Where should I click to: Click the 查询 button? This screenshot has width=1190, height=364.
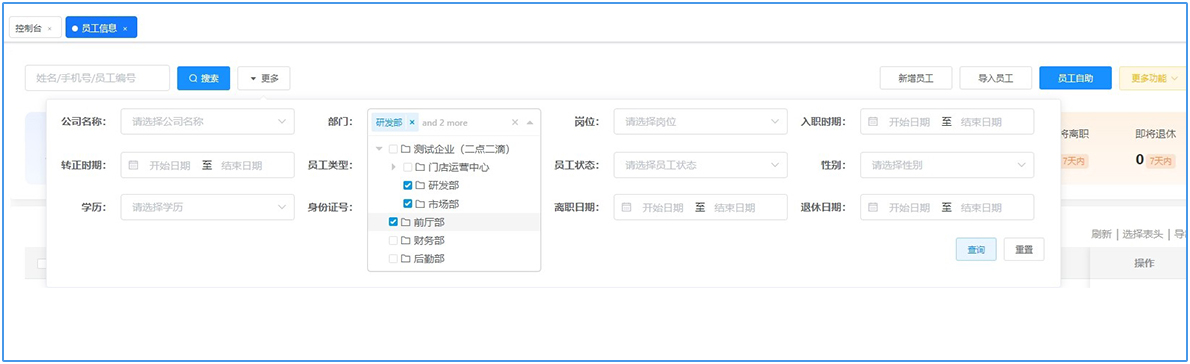976,249
